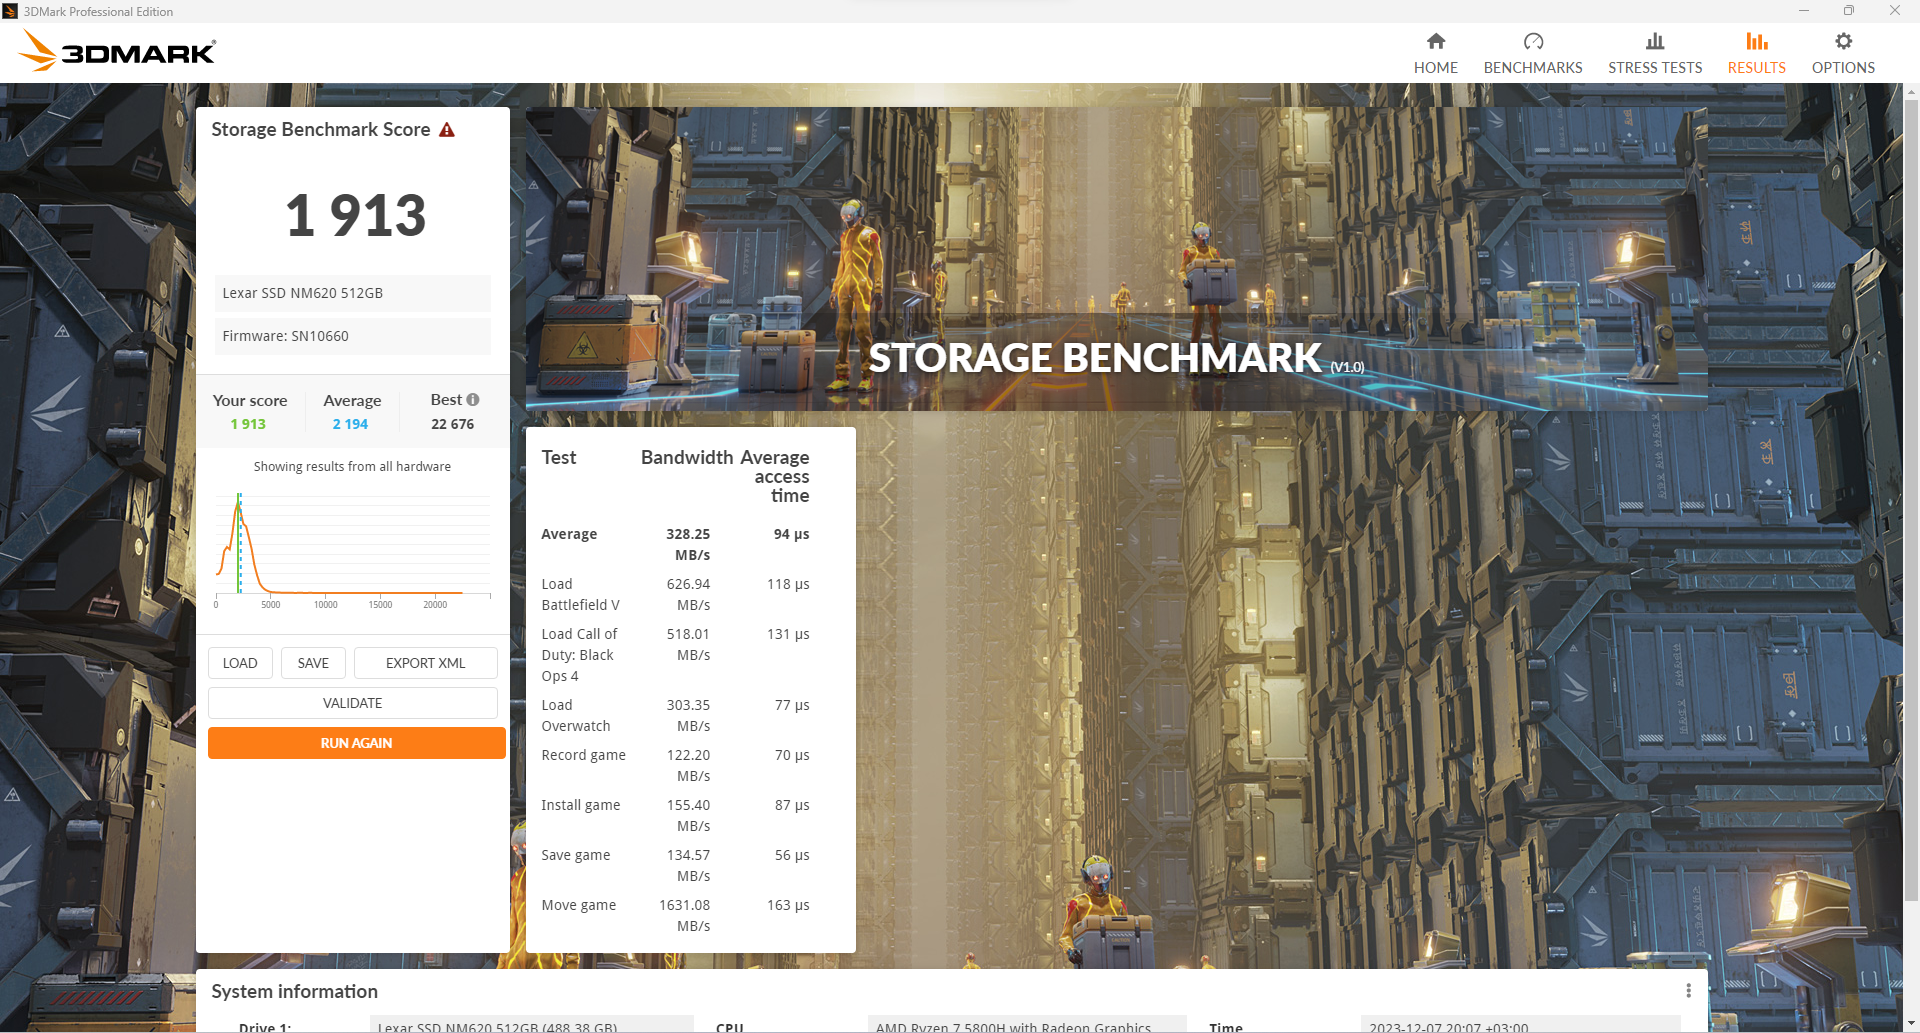The width and height of the screenshot is (1920, 1033).
Task: Click the 'Install game' test label
Action: point(581,805)
